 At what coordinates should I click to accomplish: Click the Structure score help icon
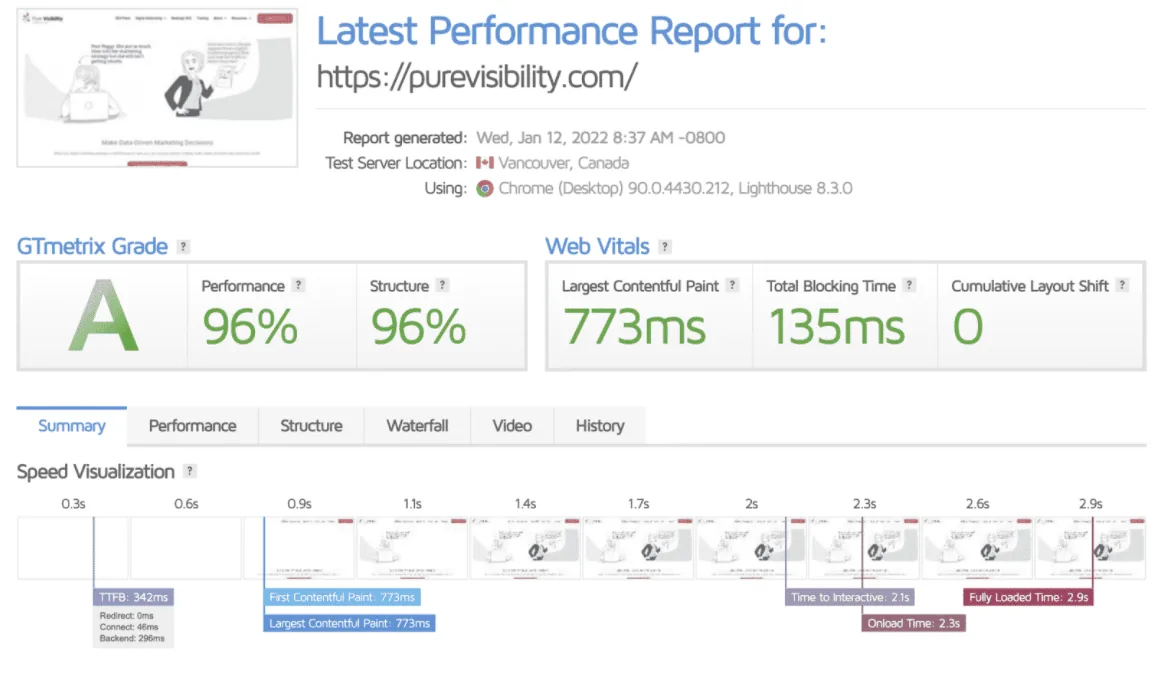(x=442, y=286)
